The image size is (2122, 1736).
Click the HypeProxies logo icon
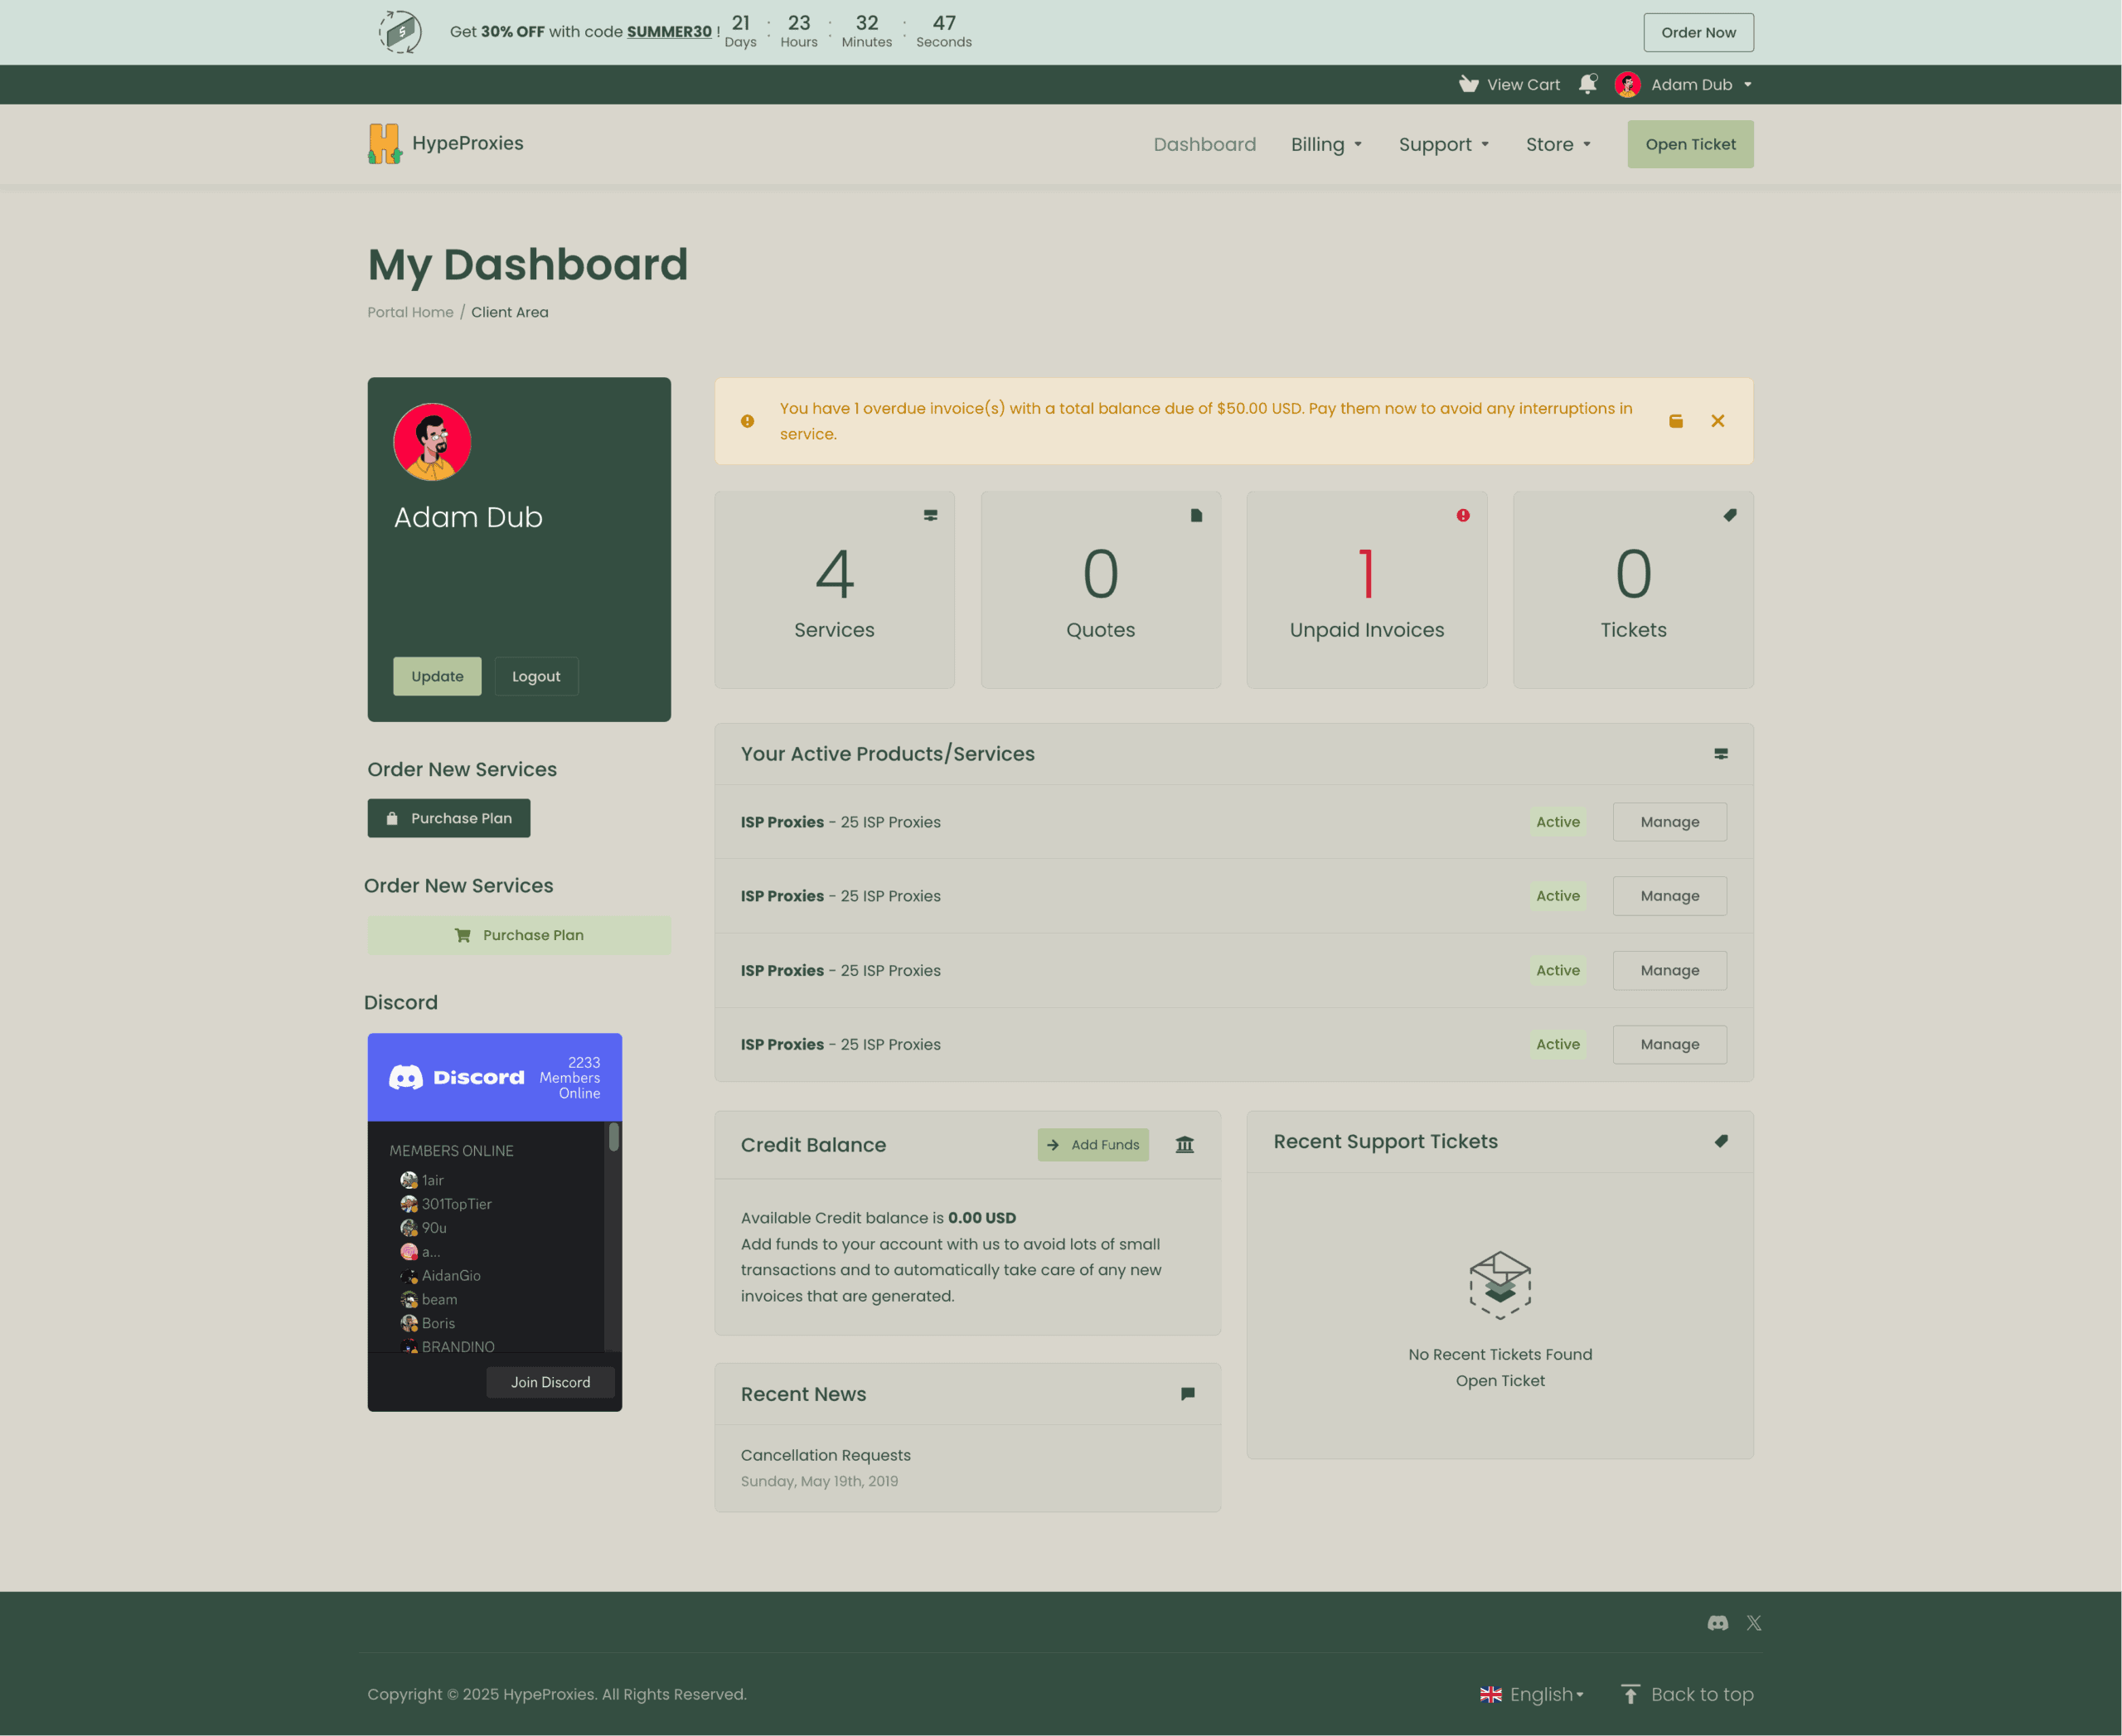tap(385, 143)
